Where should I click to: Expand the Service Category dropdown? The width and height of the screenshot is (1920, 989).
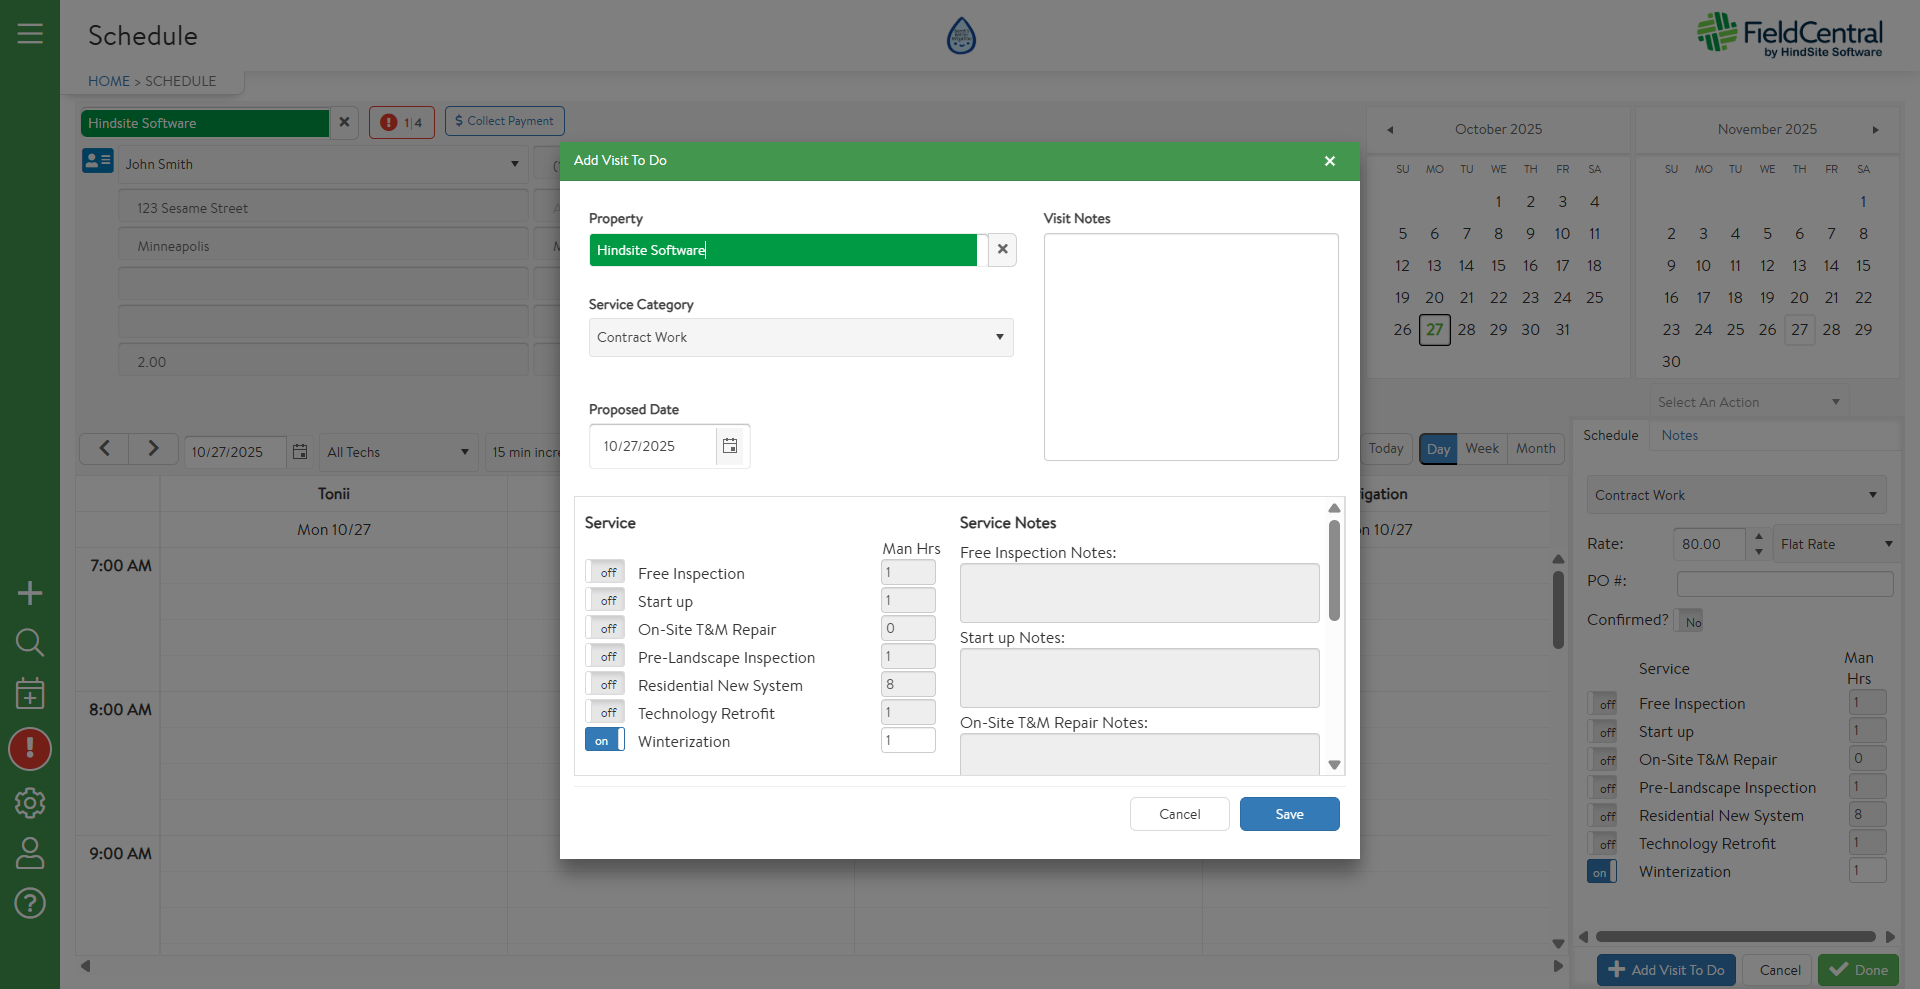coord(800,338)
